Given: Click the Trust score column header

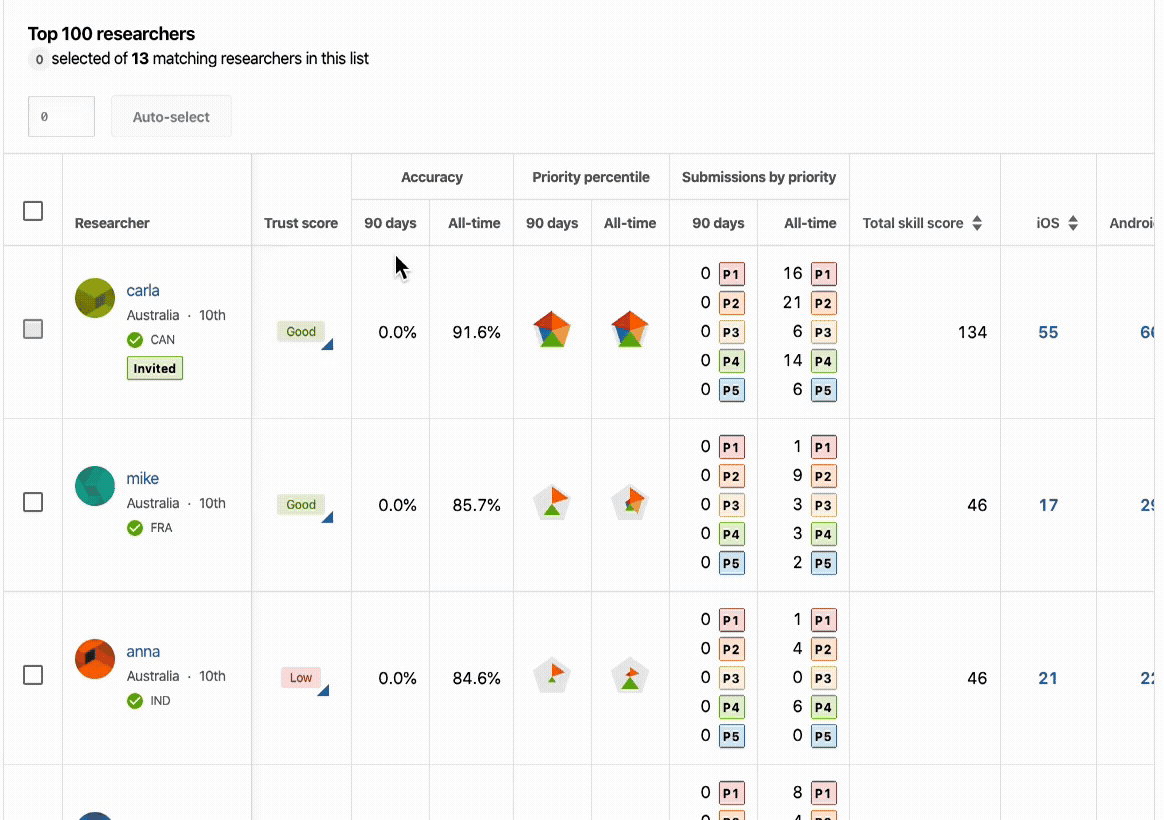Looking at the screenshot, I should tap(301, 223).
